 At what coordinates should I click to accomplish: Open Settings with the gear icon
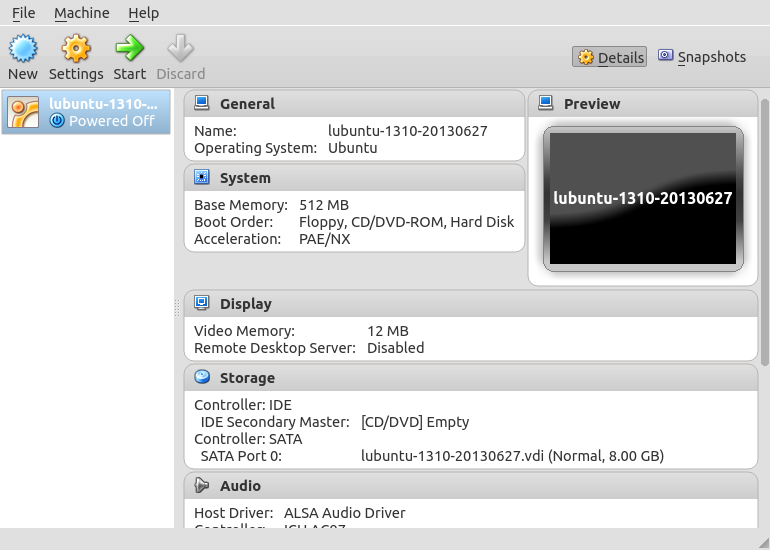pyautogui.click(x=76, y=48)
